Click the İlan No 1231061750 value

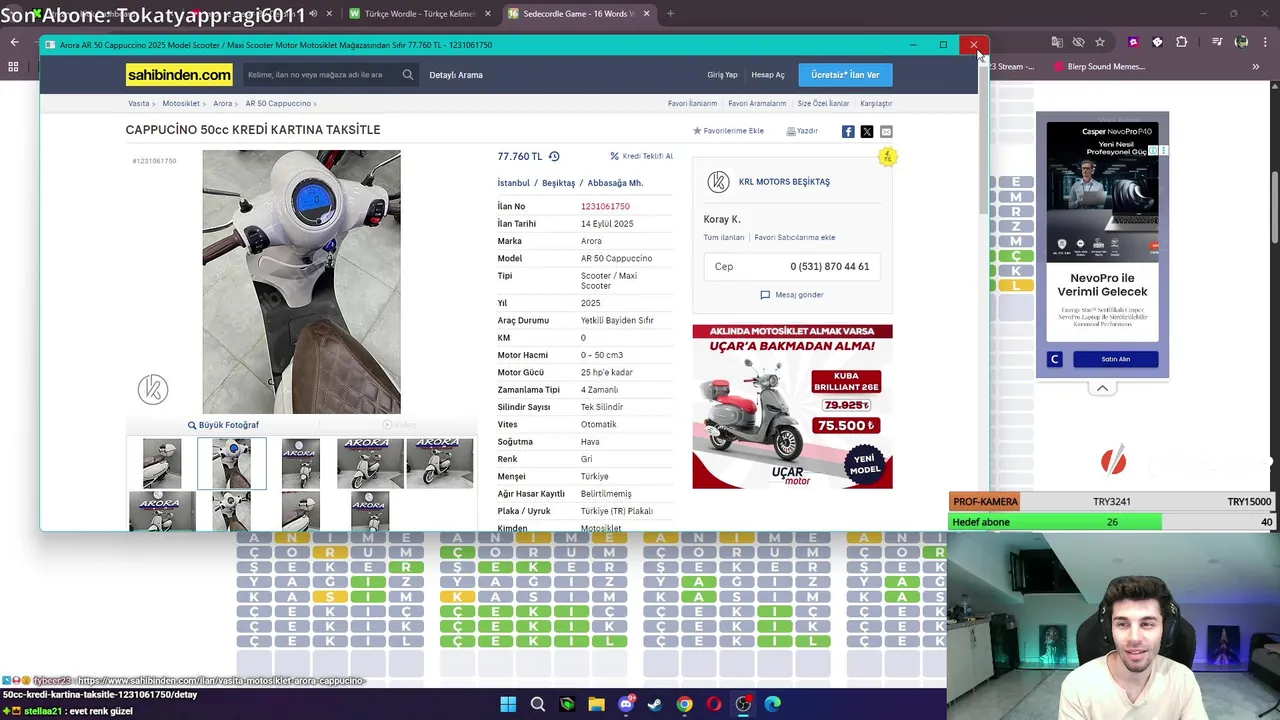605,206
